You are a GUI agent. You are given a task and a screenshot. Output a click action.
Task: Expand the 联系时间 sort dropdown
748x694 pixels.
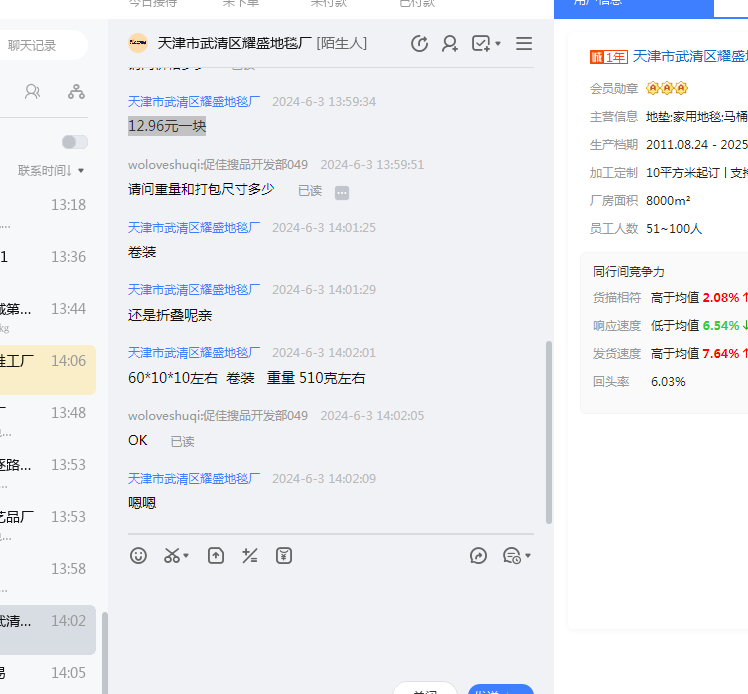tap(51, 171)
